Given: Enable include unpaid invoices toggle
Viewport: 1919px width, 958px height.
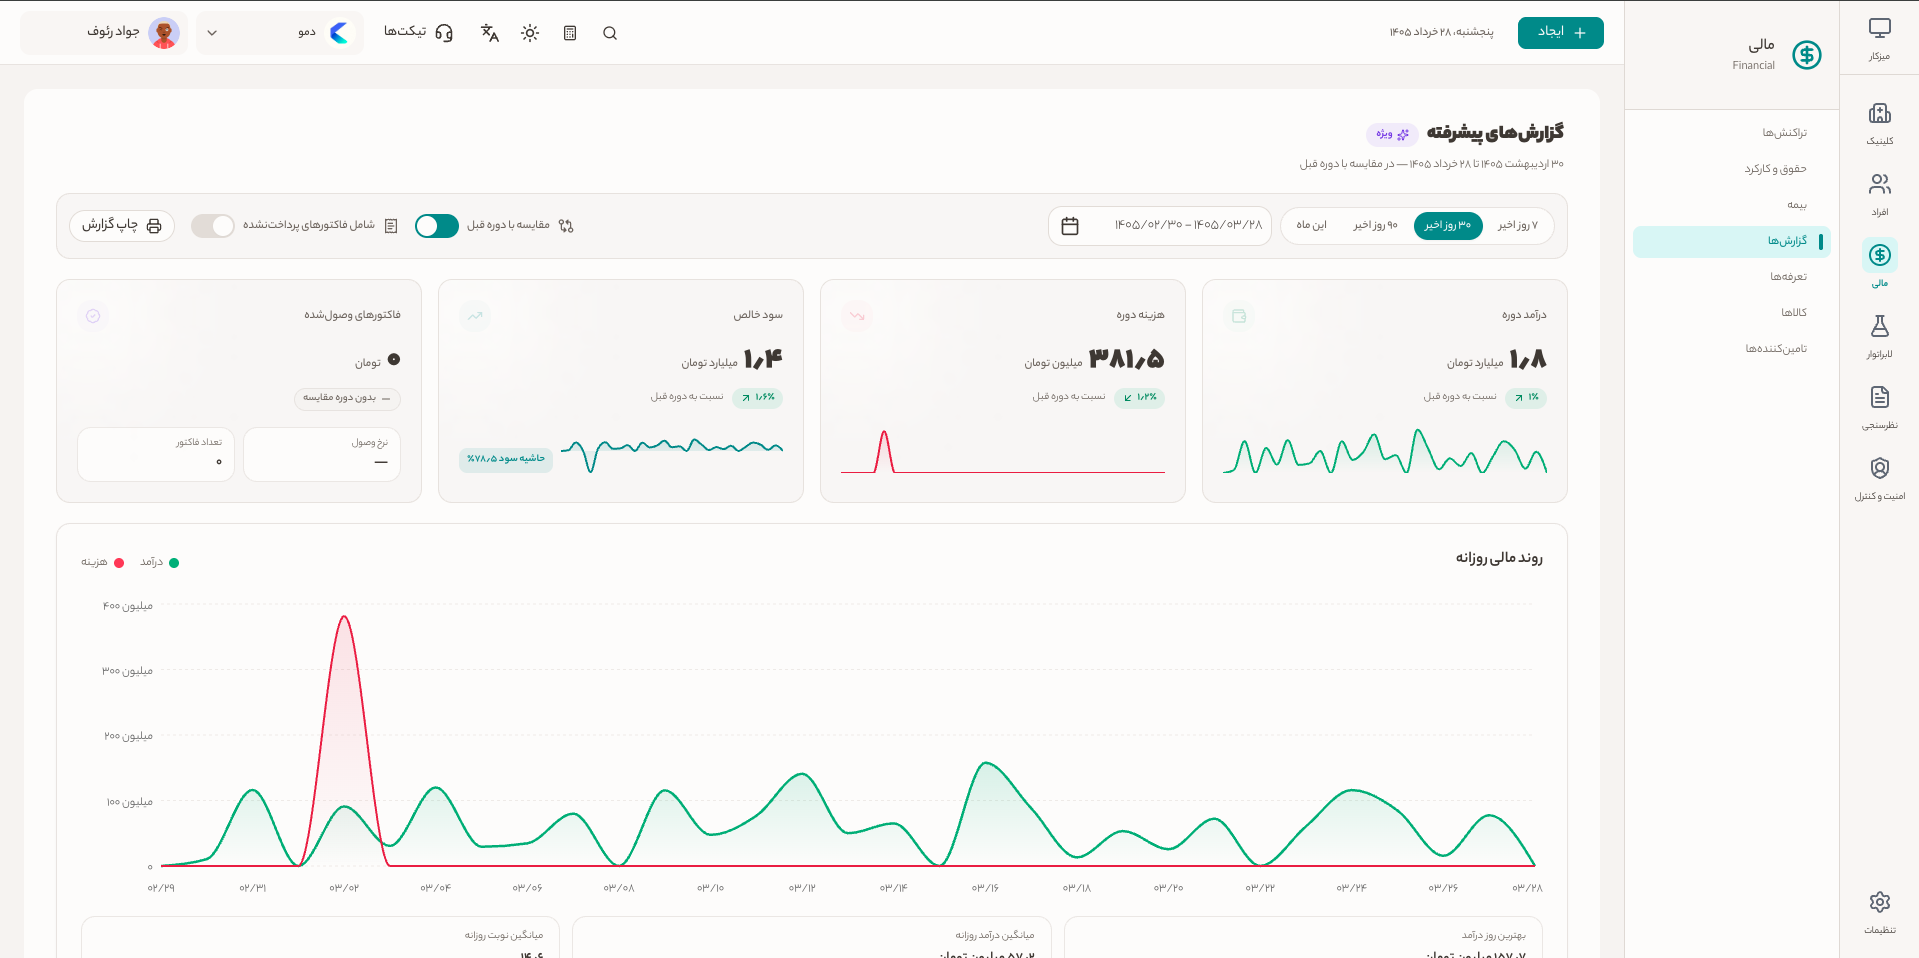Looking at the screenshot, I should tap(213, 226).
